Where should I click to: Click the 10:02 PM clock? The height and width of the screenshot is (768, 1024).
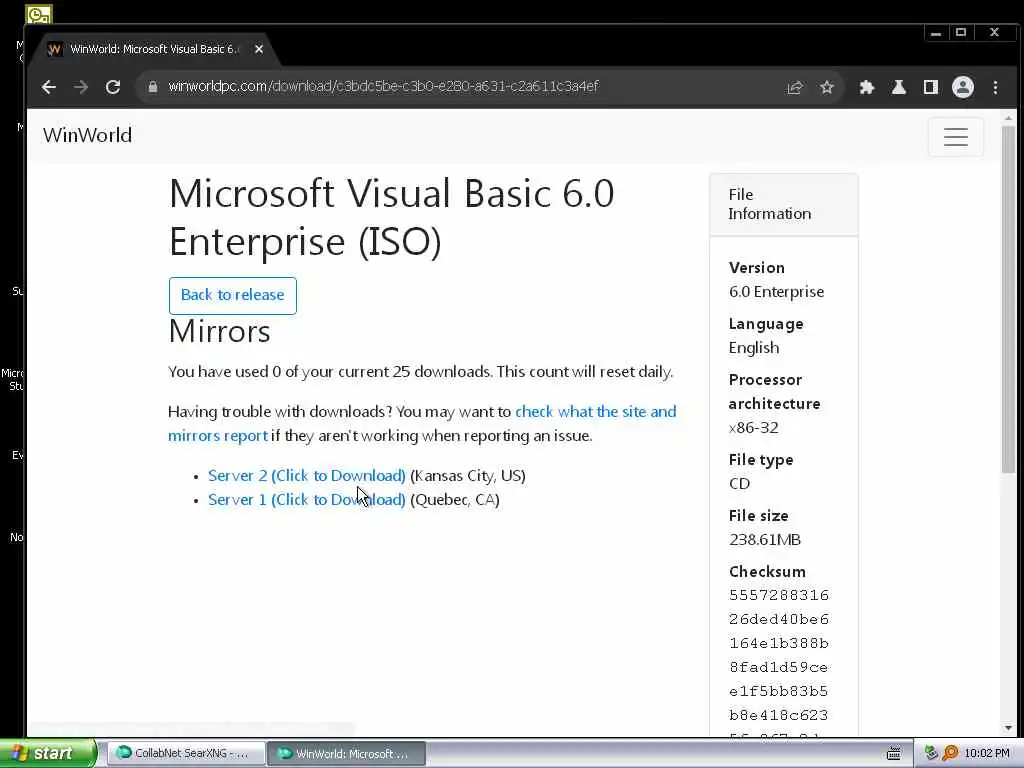[986, 753]
